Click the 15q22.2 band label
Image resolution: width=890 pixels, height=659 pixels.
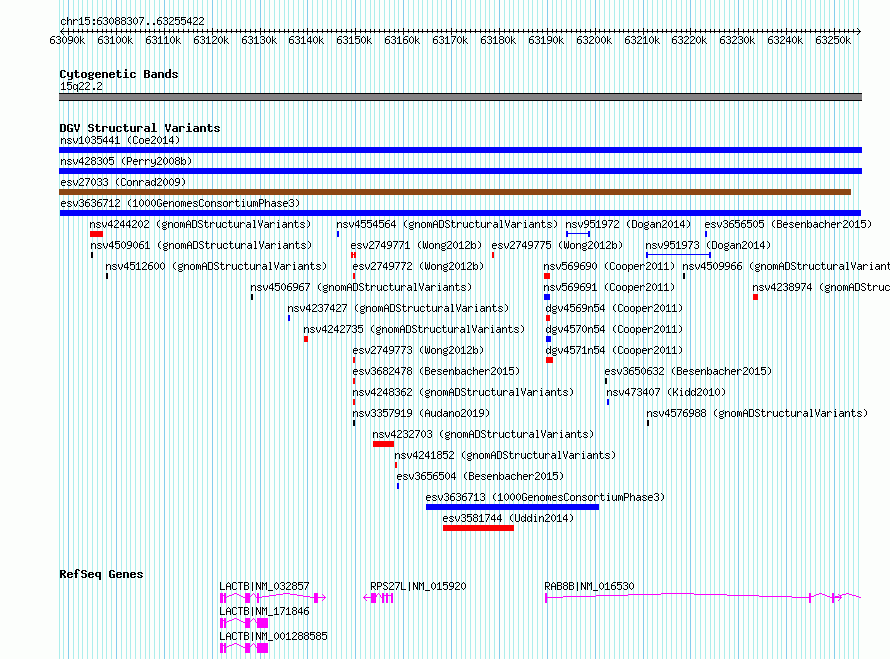pyautogui.click(x=81, y=86)
